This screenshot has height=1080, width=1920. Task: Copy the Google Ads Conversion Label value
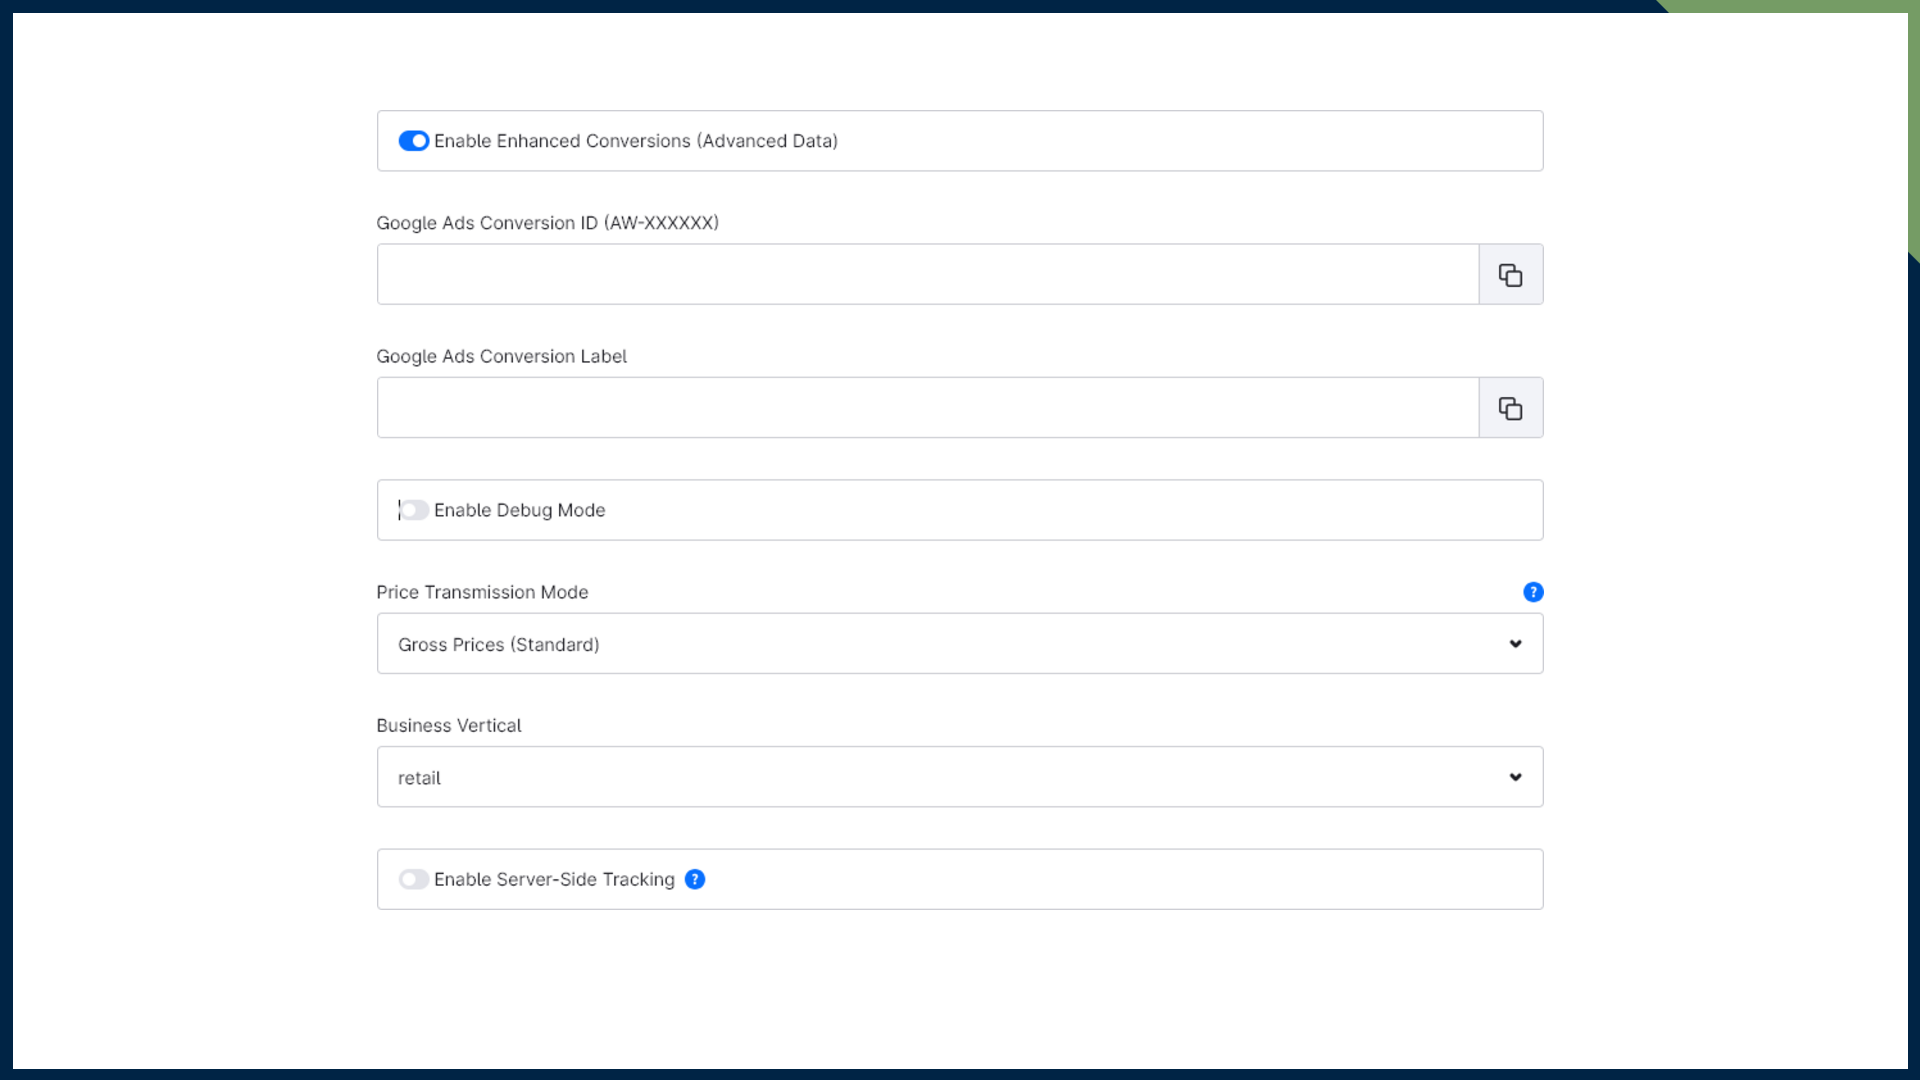1510,408
